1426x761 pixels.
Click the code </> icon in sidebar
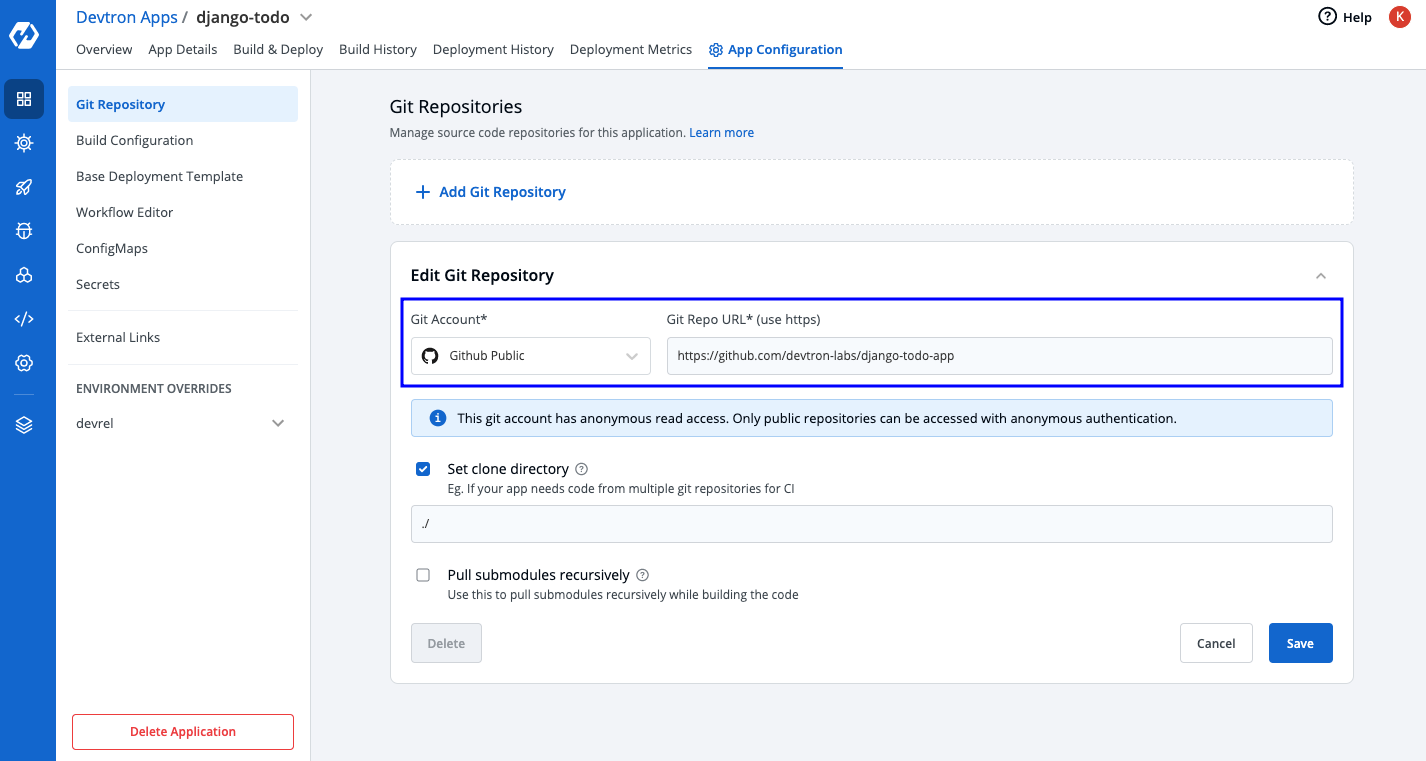click(24, 318)
